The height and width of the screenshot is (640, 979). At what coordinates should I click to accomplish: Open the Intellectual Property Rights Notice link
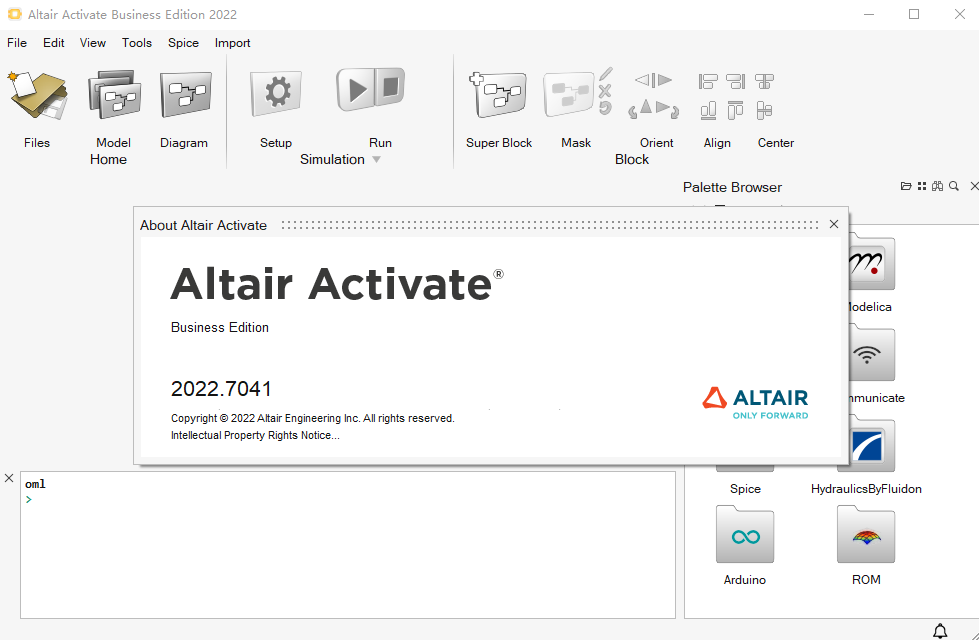pos(255,435)
